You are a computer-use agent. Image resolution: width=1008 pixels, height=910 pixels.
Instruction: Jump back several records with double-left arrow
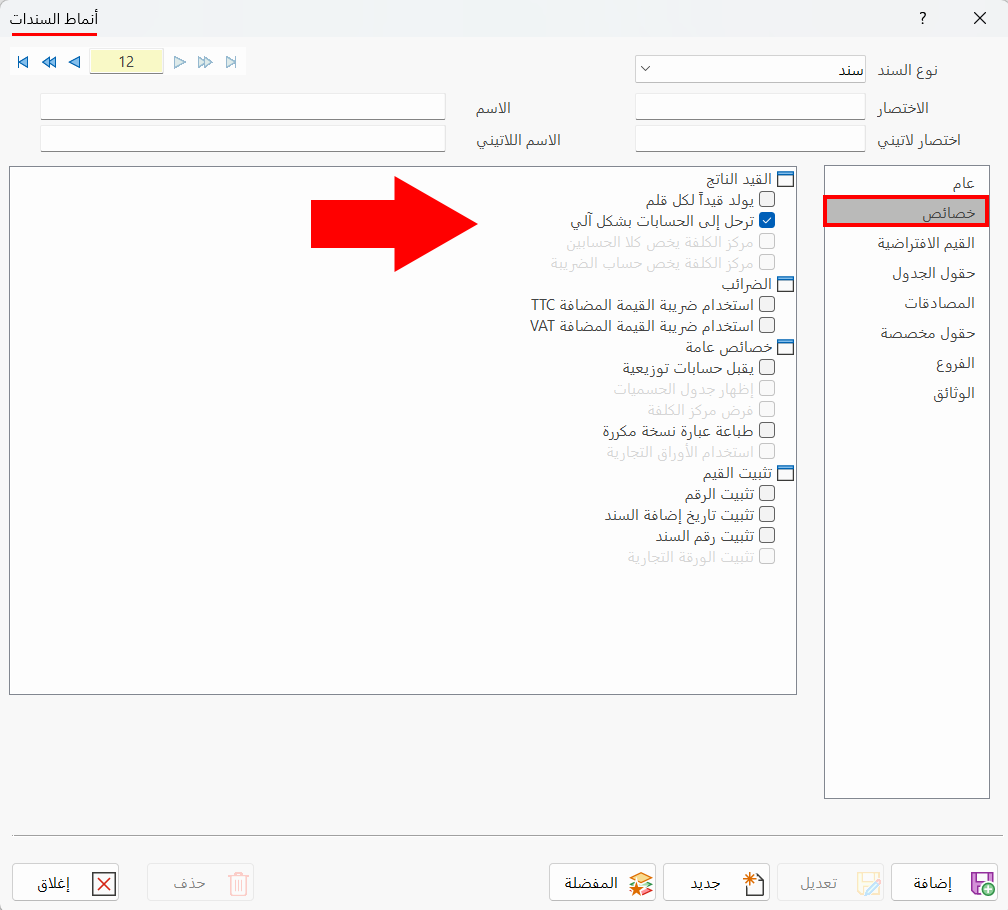coord(49,62)
